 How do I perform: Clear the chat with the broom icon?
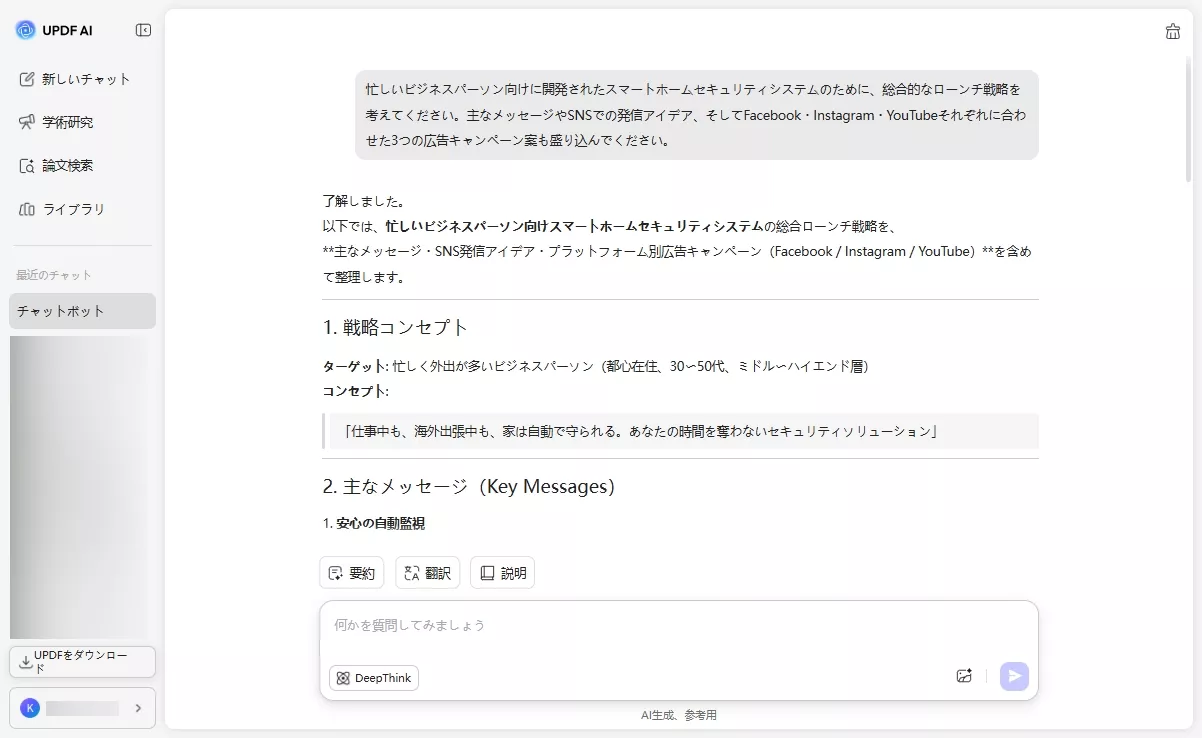pyautogui.click(x=1172, y=31)
